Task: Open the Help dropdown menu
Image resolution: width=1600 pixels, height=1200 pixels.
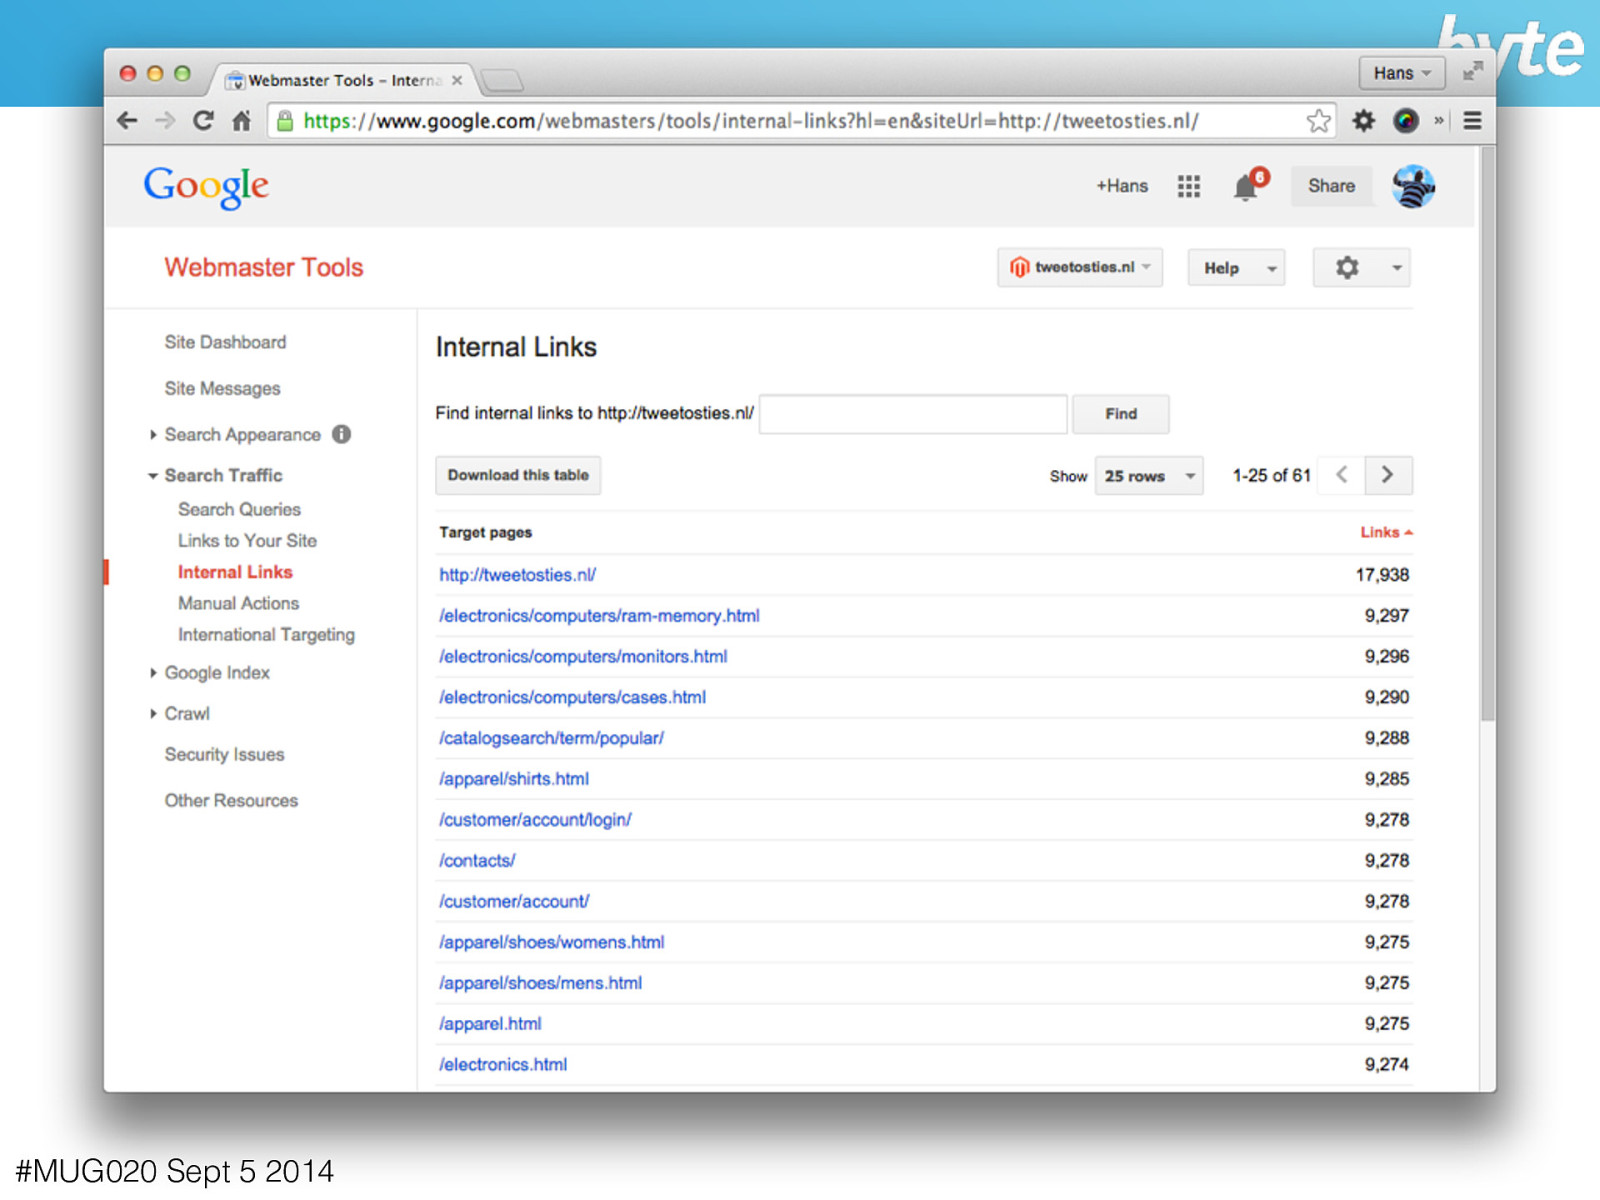Action: pos(1236,267)
